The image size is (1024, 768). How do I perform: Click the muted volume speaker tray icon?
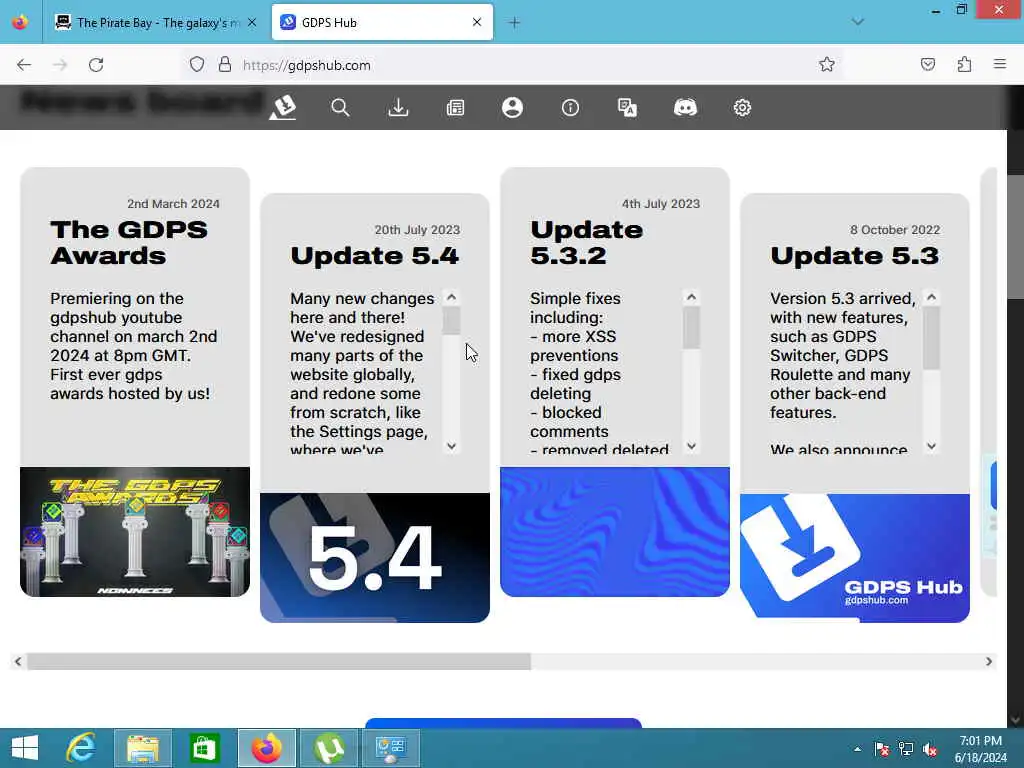click(x=930, y=749)
